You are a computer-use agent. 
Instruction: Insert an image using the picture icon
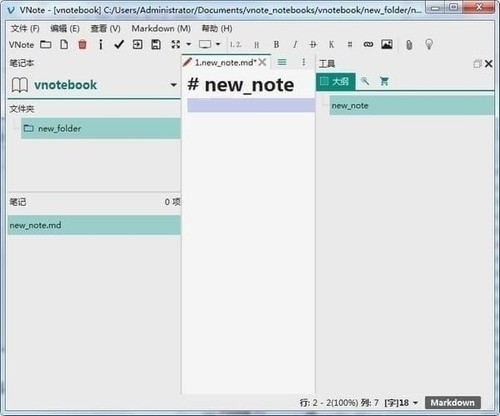(387, 44)
